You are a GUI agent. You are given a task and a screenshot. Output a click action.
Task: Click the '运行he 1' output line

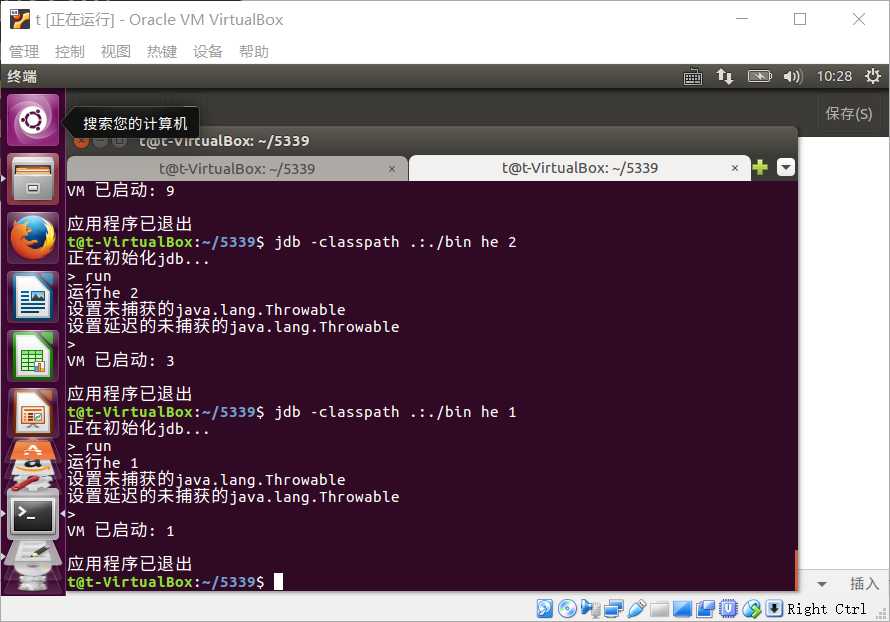pos(103,463)
